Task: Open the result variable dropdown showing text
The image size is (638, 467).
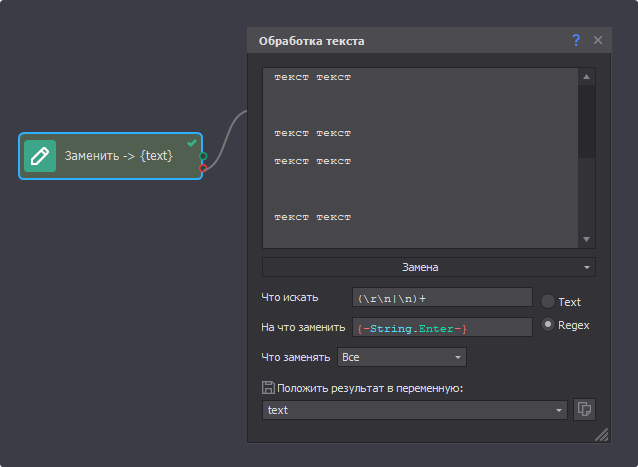Action: click(415, 410)
